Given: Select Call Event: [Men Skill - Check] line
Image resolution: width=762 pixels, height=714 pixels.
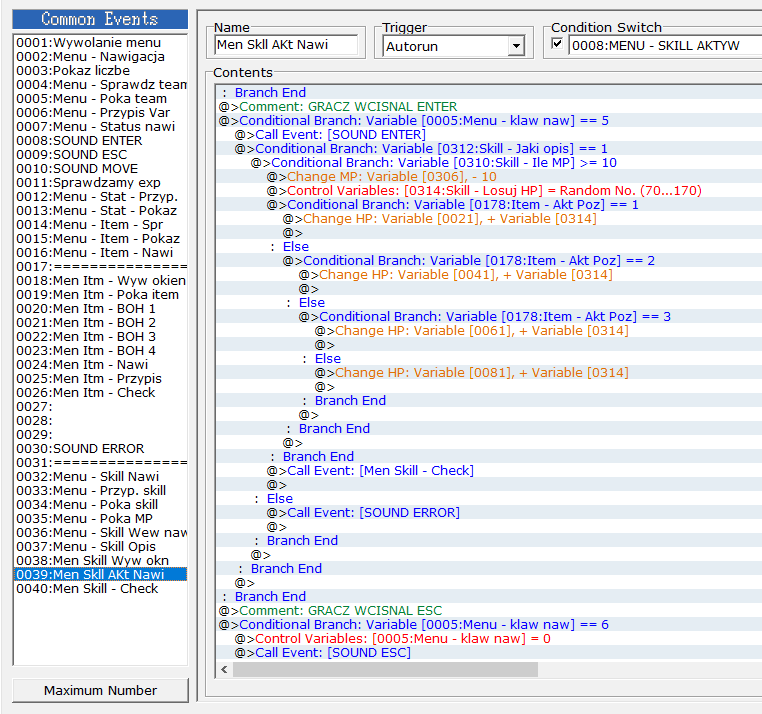Looking at the screenshot, I should click(489, 470).
